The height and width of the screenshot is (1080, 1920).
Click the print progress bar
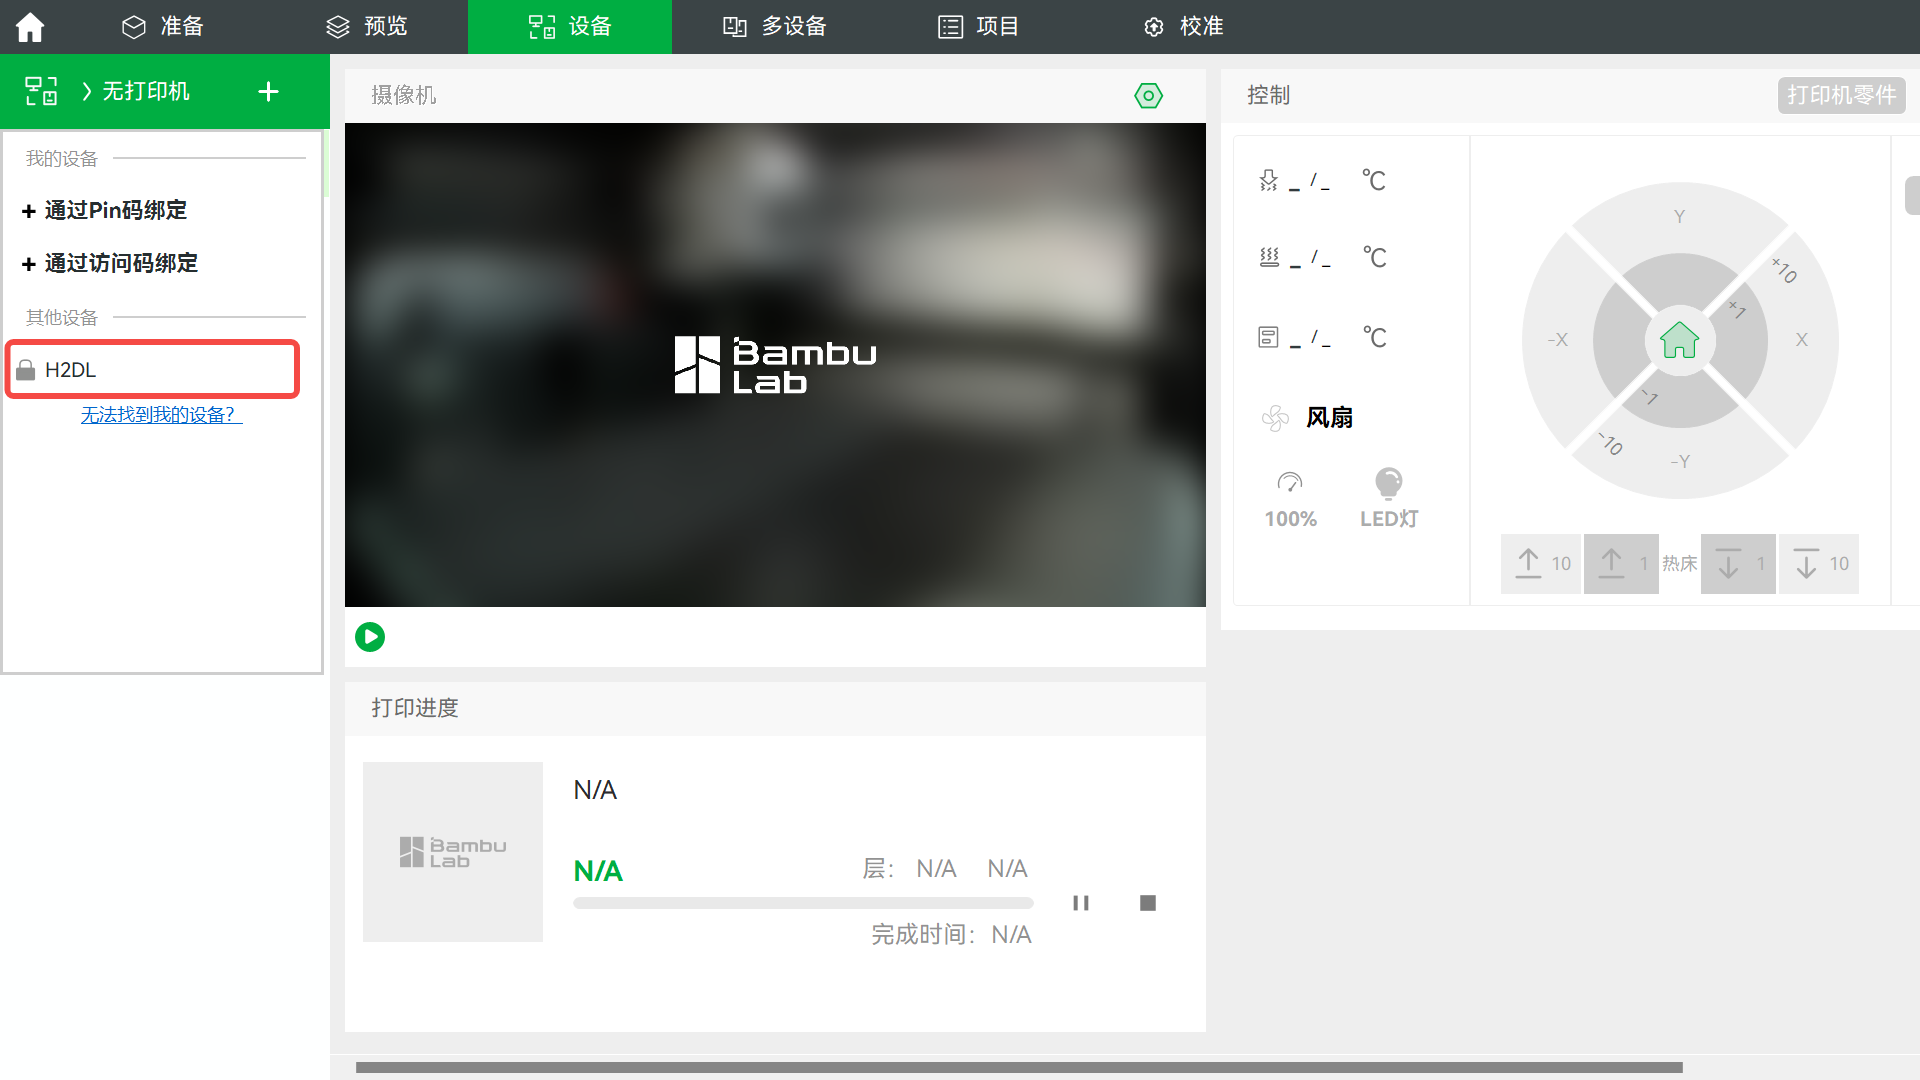[x=803, y=903]
